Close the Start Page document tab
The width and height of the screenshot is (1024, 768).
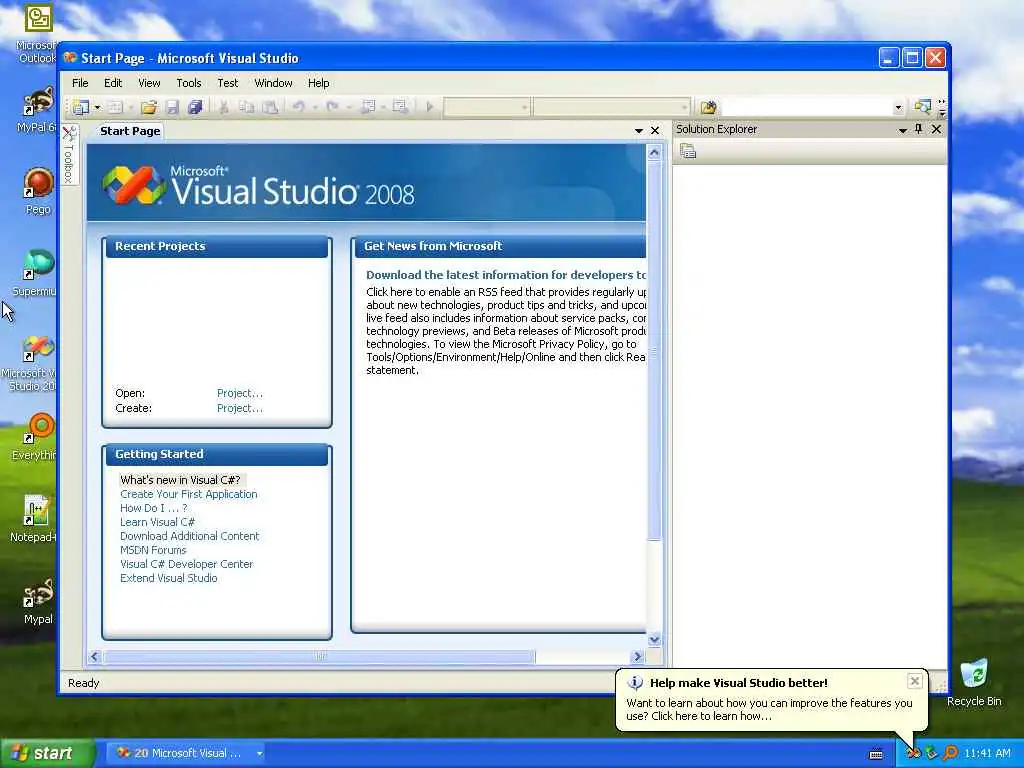tap(655, 131)
